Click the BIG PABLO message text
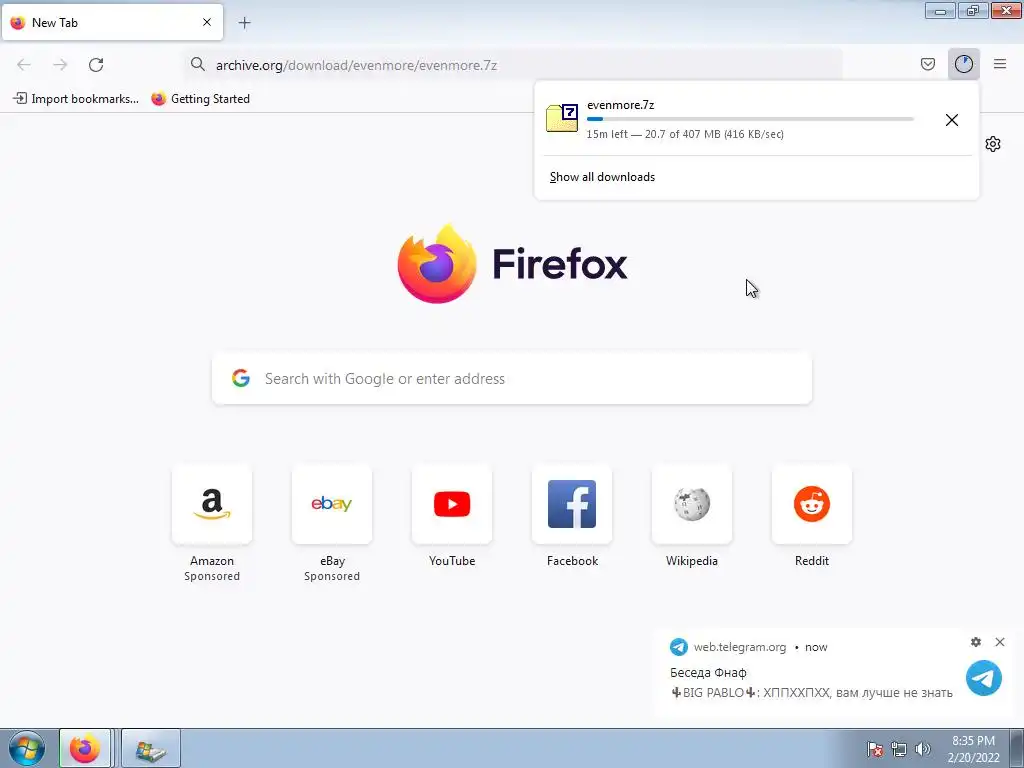Image resolution: width=1024 pixels, height=768 pixels. pos(811,692)
